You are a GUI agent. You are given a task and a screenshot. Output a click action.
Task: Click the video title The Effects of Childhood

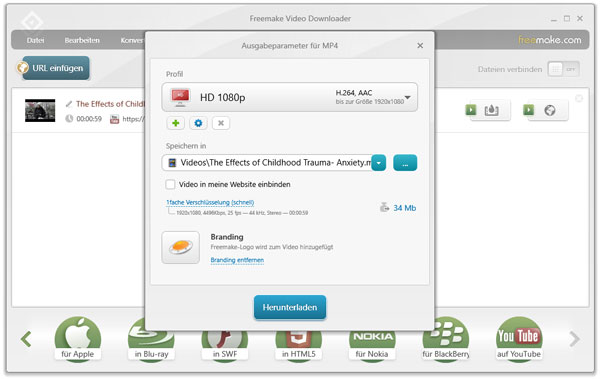[110, 104]
